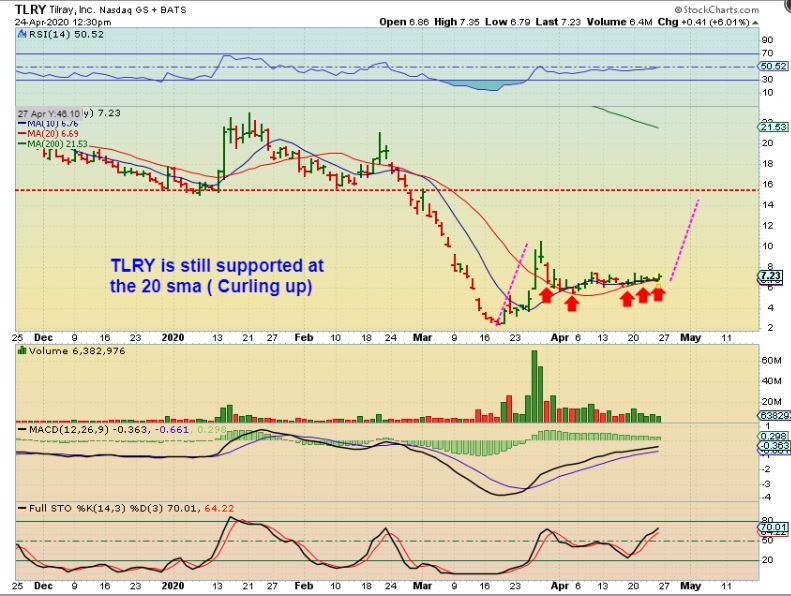The height and width of the screenshot is (596, 791).
Task: Click the RSI indicator line icon
Action: (22, 34)
